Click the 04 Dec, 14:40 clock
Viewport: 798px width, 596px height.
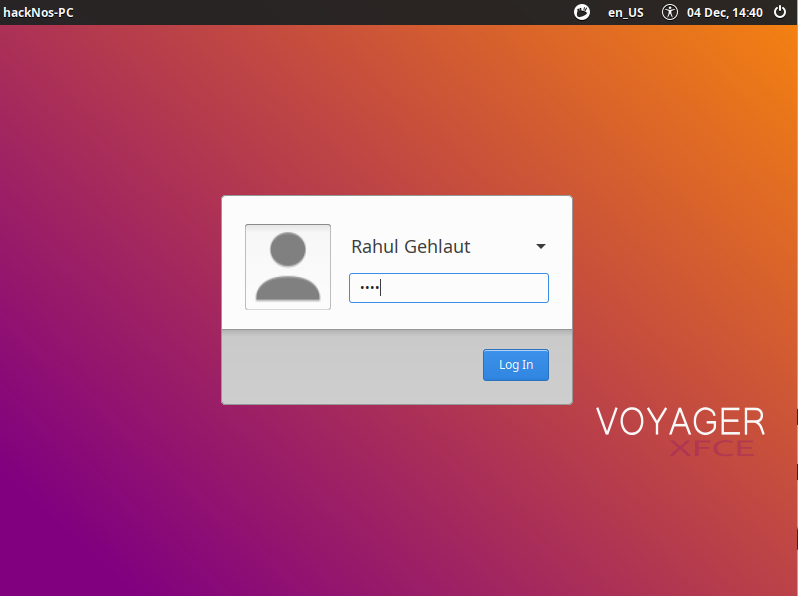coord(725,13)
